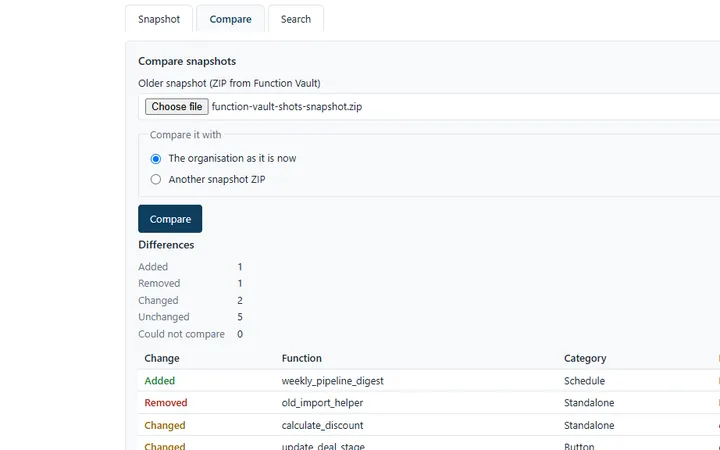Click the Change column header

[x=162, y=358]
